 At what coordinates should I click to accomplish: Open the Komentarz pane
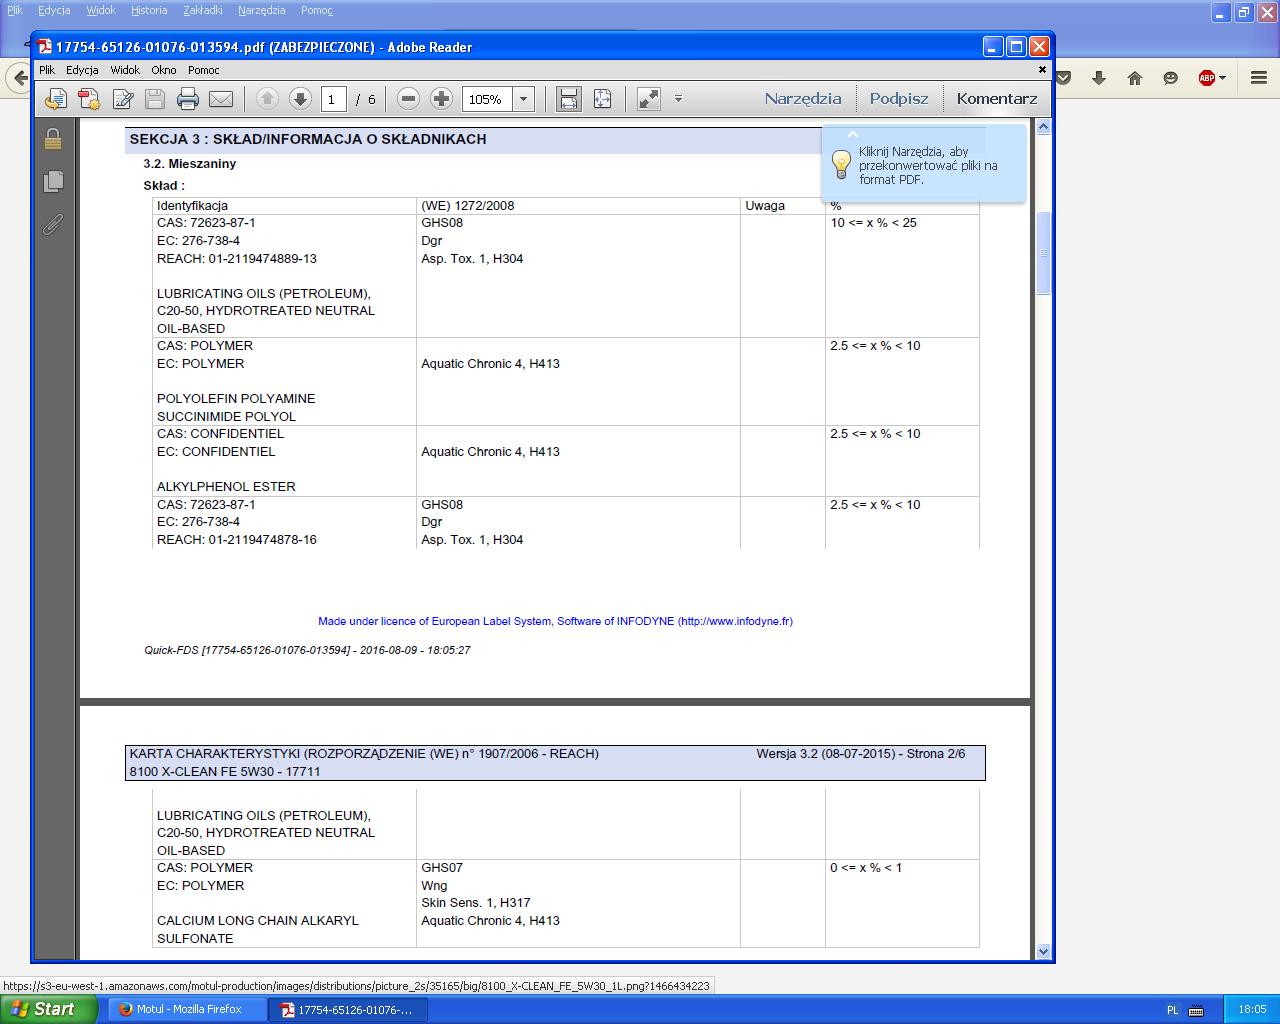(997, 99)
